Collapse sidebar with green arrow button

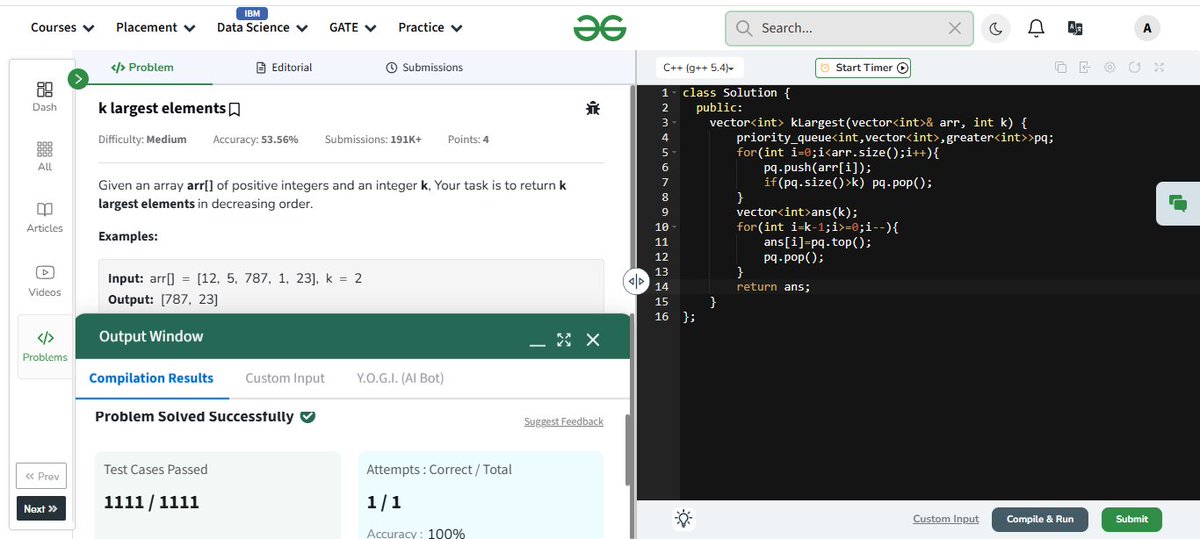coord(78,79)
